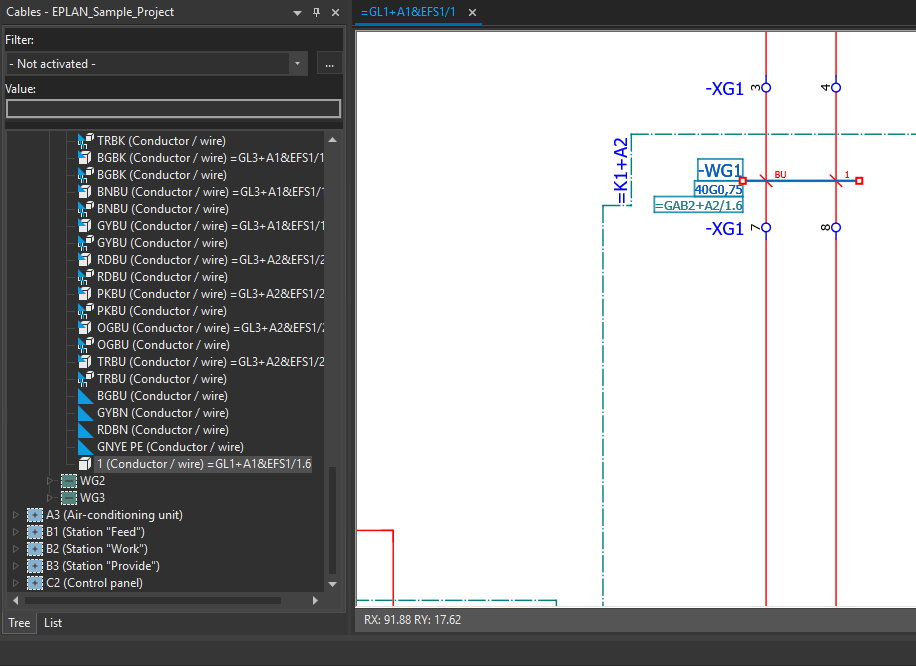Click the TRBK conductor/wire icon
Screen dimensions: 916x666
point(85,140)
